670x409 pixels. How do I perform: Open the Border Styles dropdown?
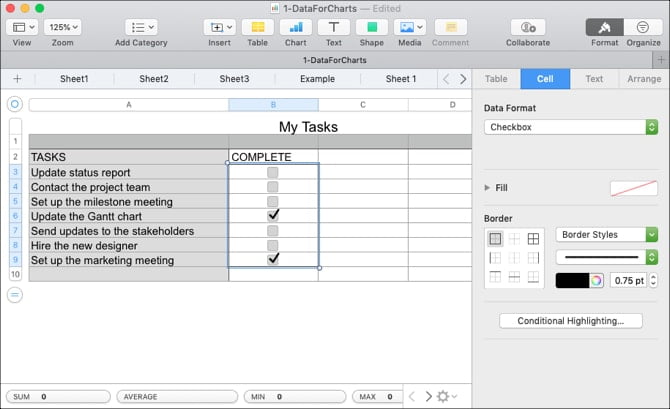[x=606, y=235]
